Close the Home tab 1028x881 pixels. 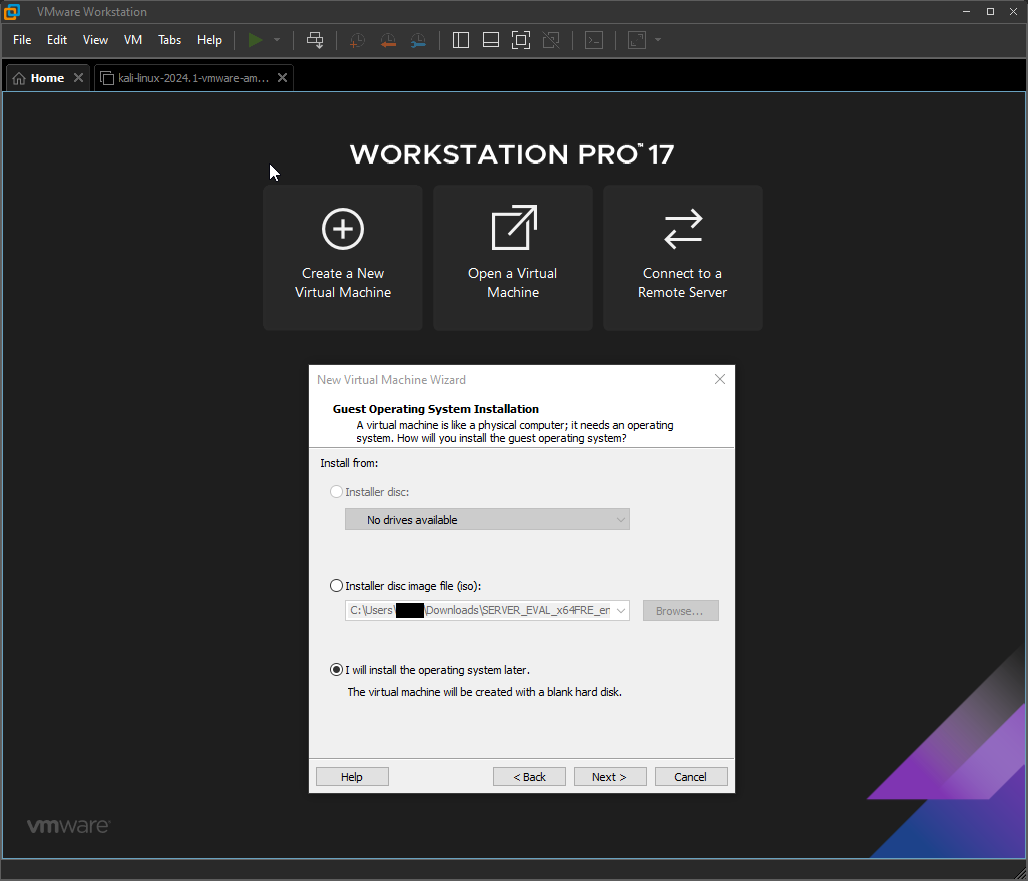pos(78,77)
